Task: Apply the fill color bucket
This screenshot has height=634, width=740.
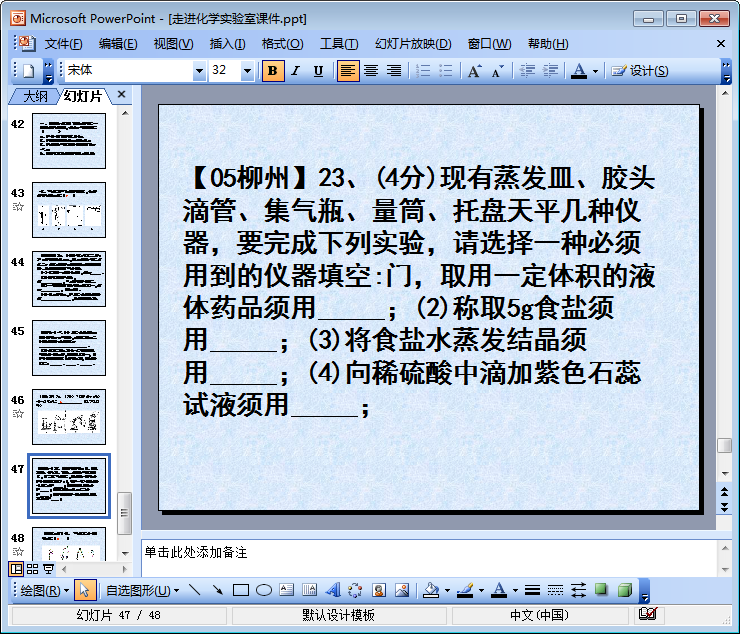Action: click(431, 590)
